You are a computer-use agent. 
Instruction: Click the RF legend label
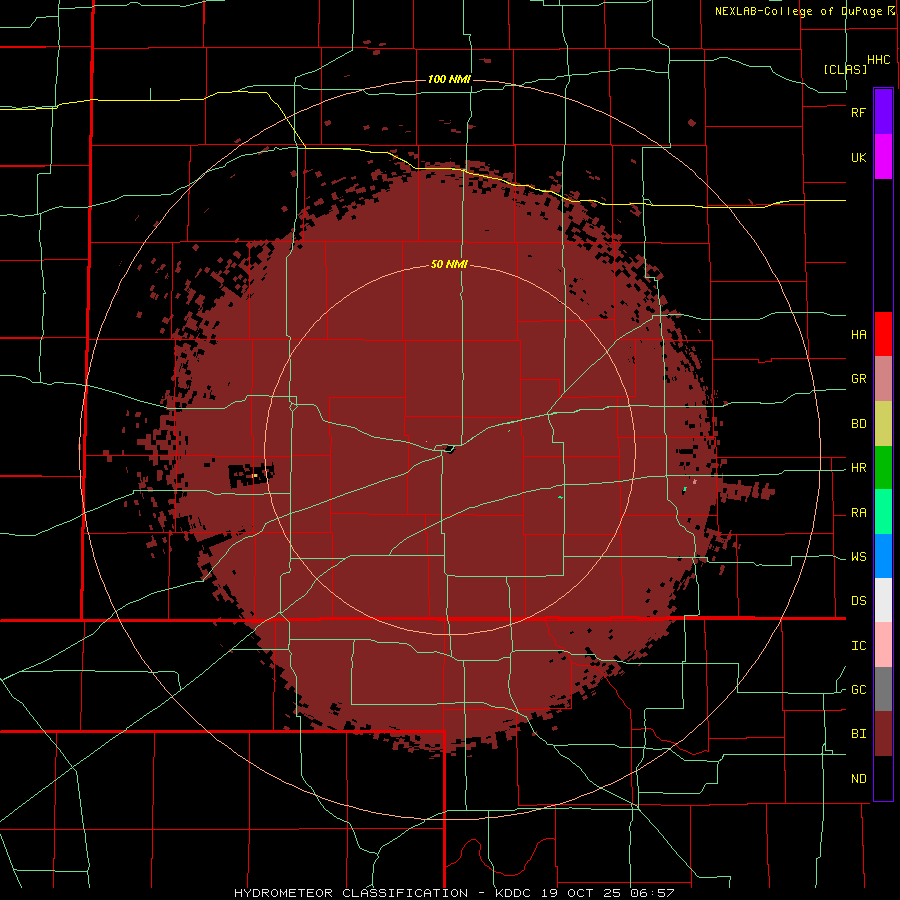tap(858, 112)
